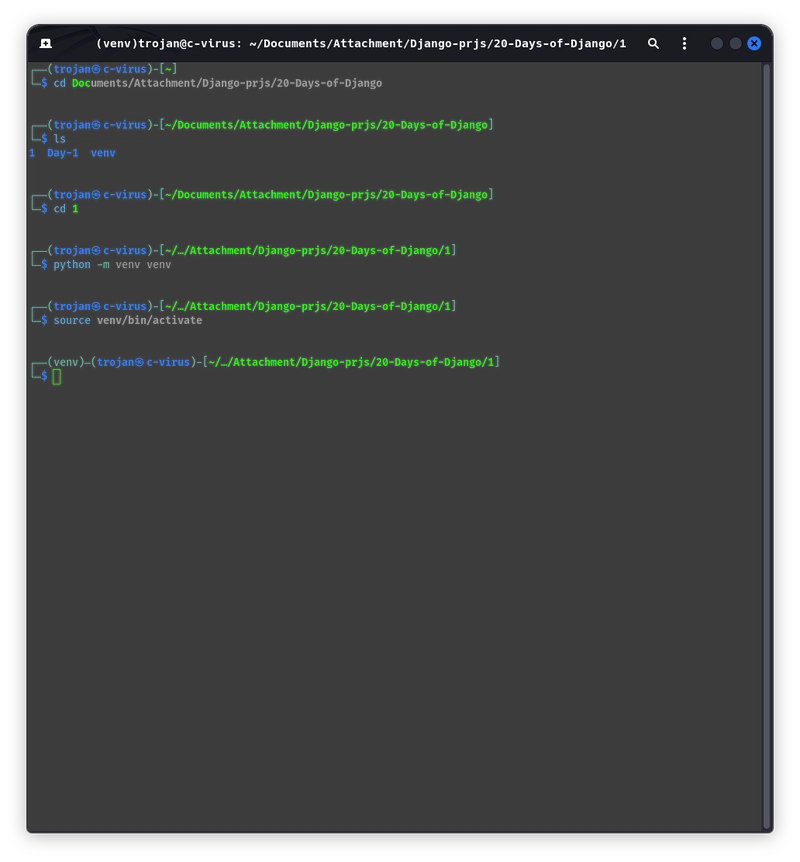Open a new tab with the top-left icon

(x=46, y=43)
